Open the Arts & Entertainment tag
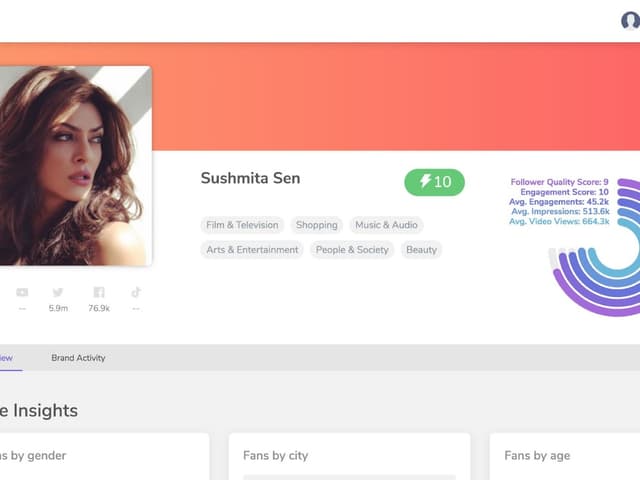 (x=252, y=250)
